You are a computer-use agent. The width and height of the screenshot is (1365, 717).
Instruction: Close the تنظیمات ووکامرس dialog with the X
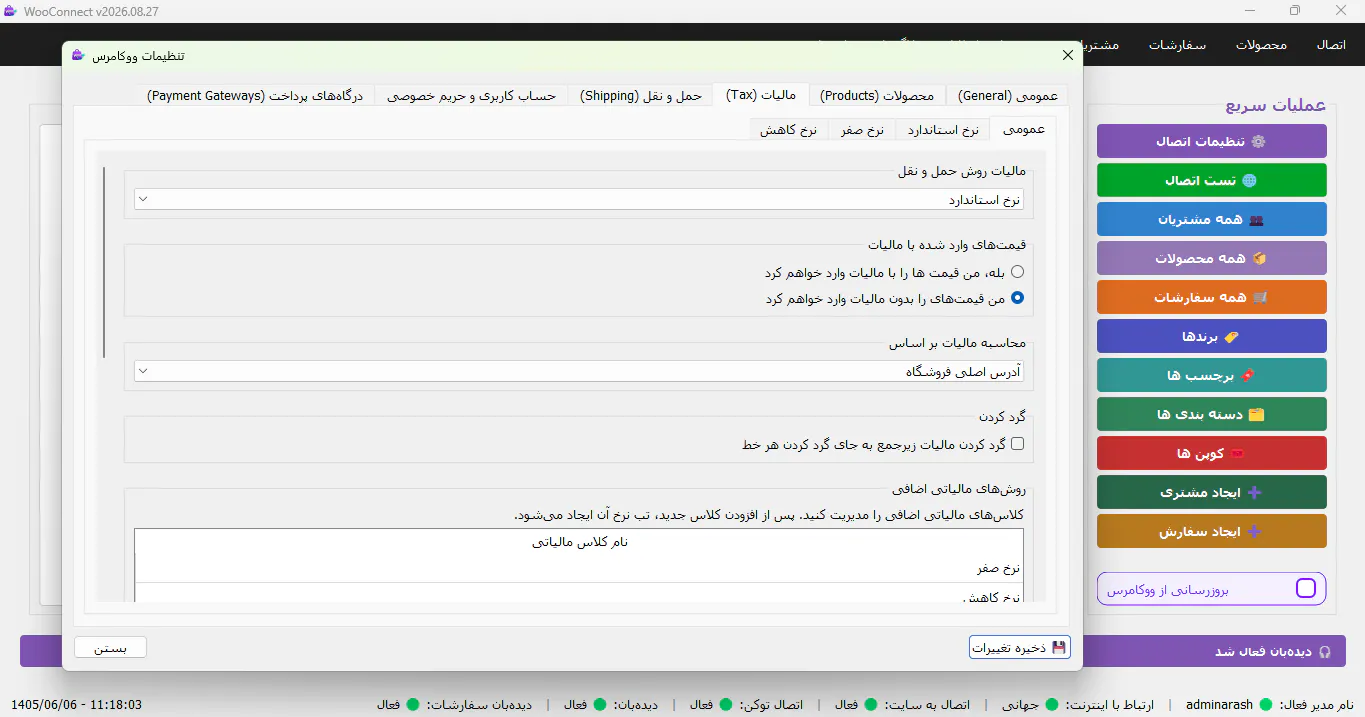click(1068, 55)
